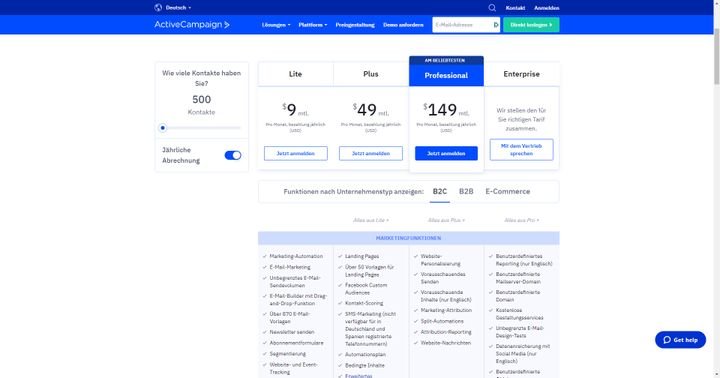Click the ActiveCampaign logo
This screenshot has width=720, height=378.
(x=192, y=24)
